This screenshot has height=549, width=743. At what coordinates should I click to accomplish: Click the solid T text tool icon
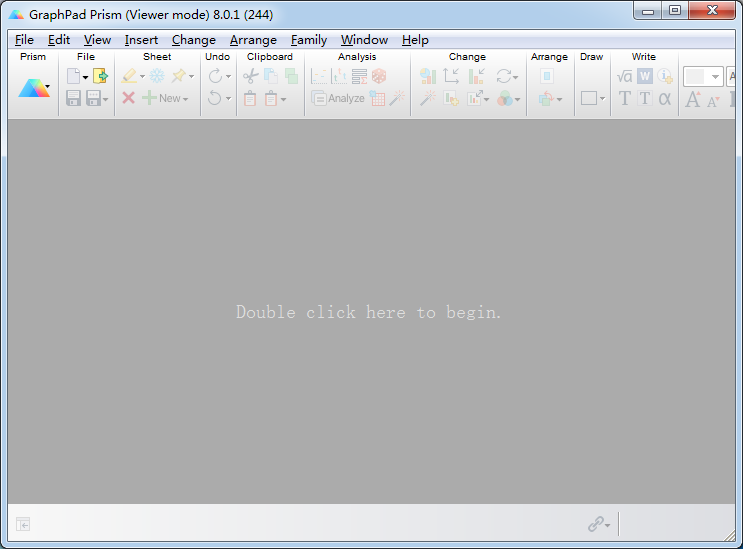tap(625, 99)
